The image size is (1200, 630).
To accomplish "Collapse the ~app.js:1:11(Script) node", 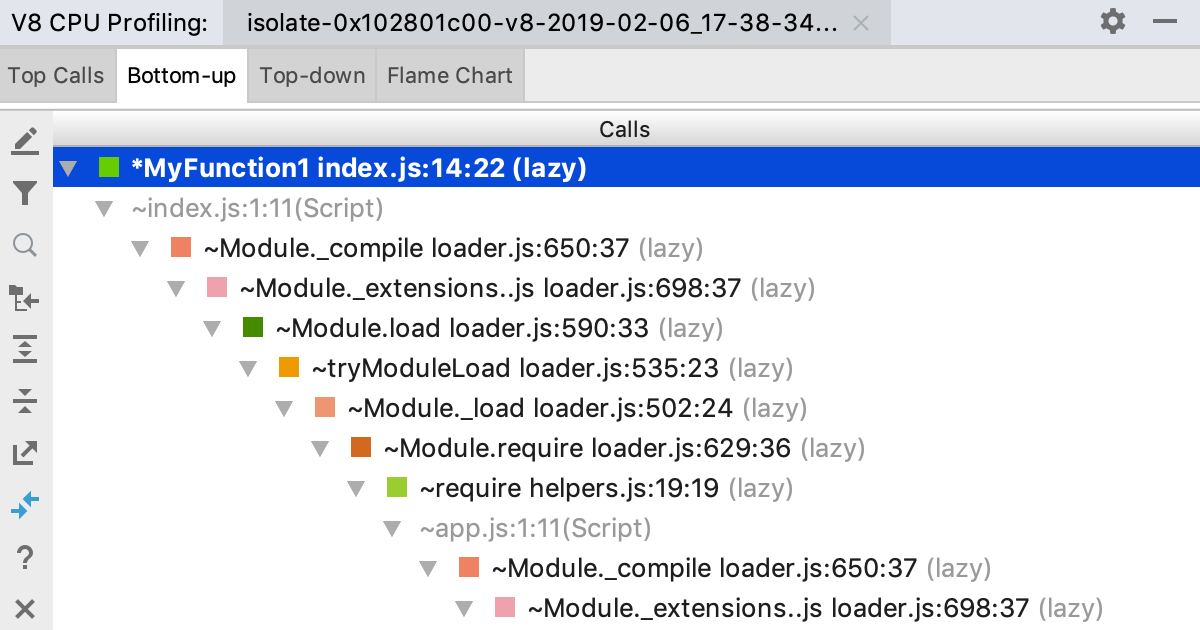I will (392, 528).
